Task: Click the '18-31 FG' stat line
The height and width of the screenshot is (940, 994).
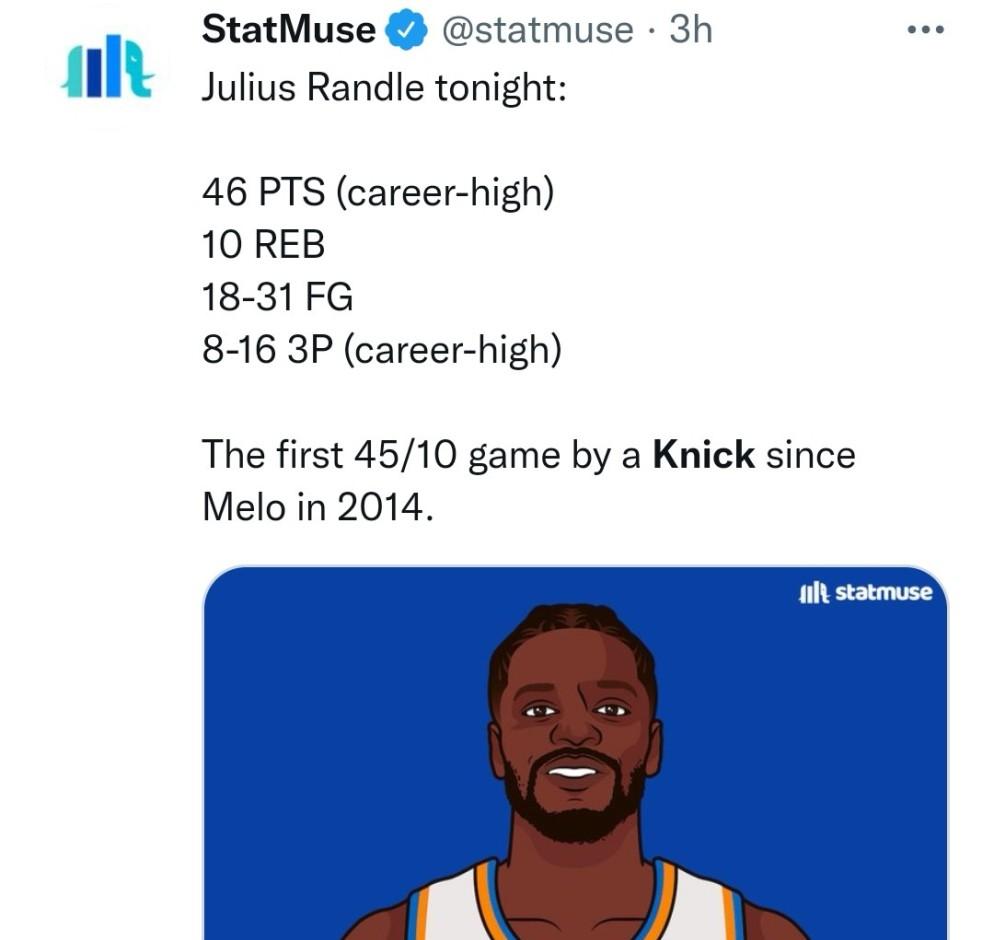Action: [x=278, y=297]
